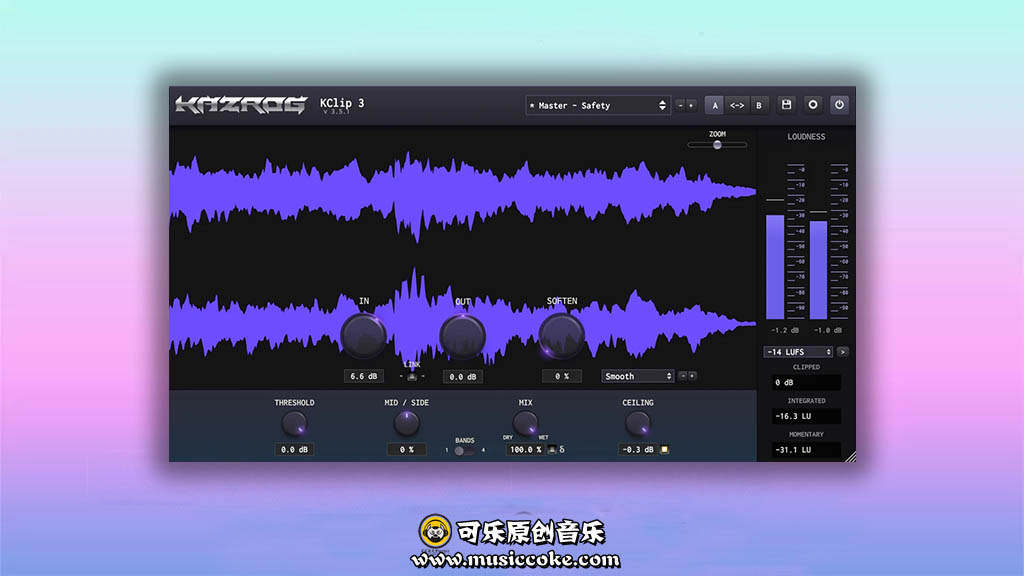
Task: Open the Smooth clip mode dropdown
Action: point(637,376)
